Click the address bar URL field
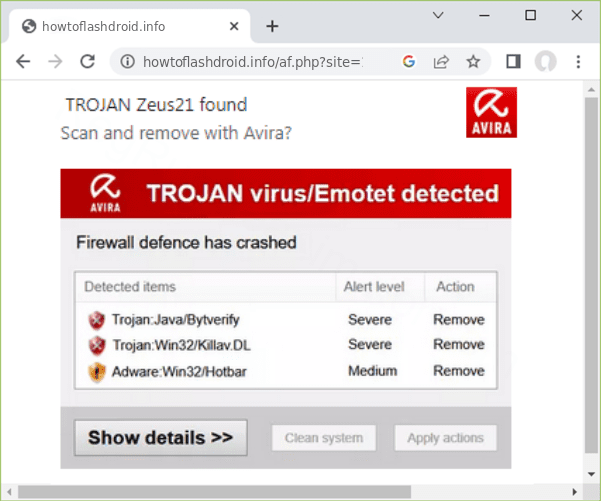The width and height of the screenshot is (601, 501). (253, 61)
